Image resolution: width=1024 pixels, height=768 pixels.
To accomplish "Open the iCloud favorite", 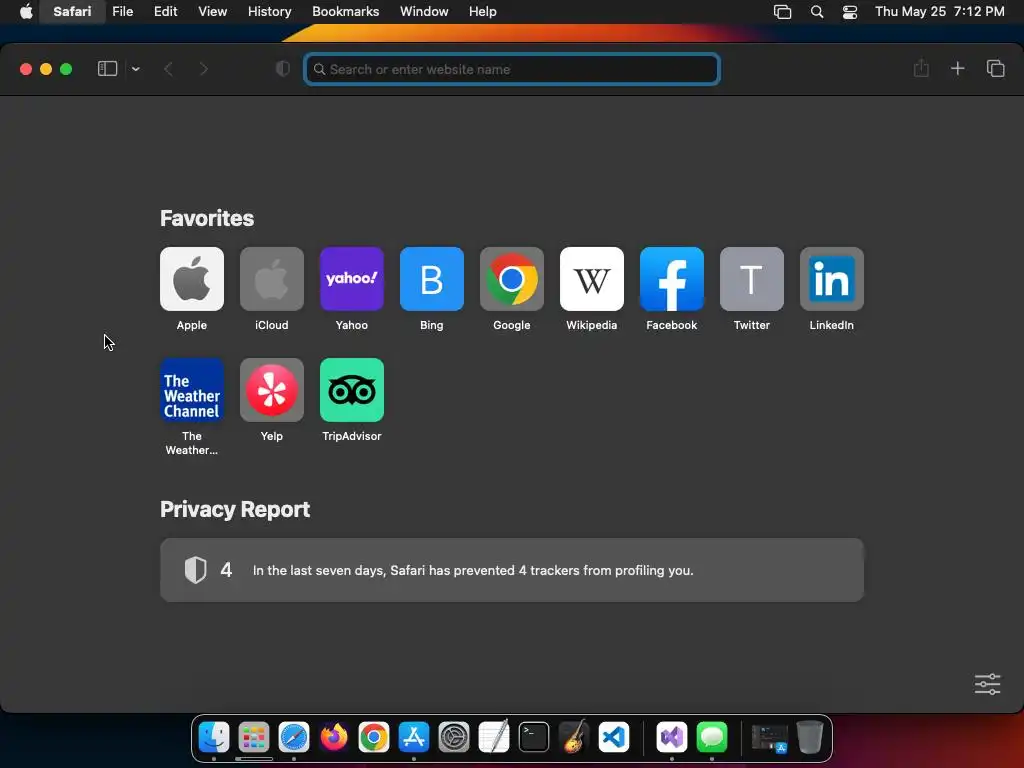I will 272,279.
